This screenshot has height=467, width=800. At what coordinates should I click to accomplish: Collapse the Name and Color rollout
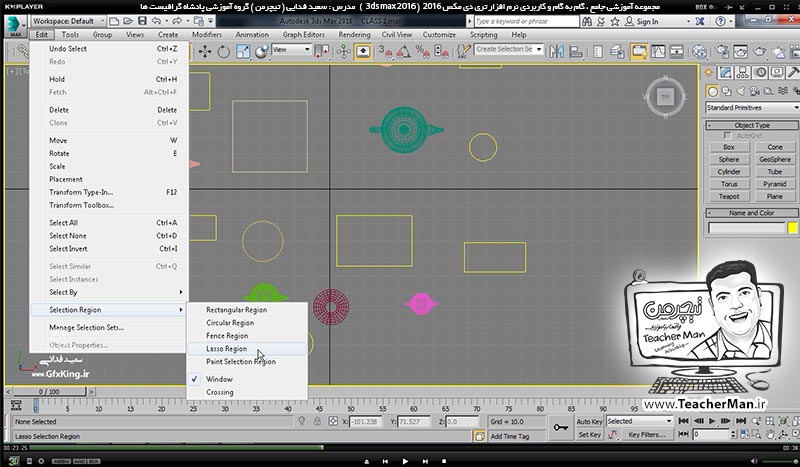(x=752, y=213)
